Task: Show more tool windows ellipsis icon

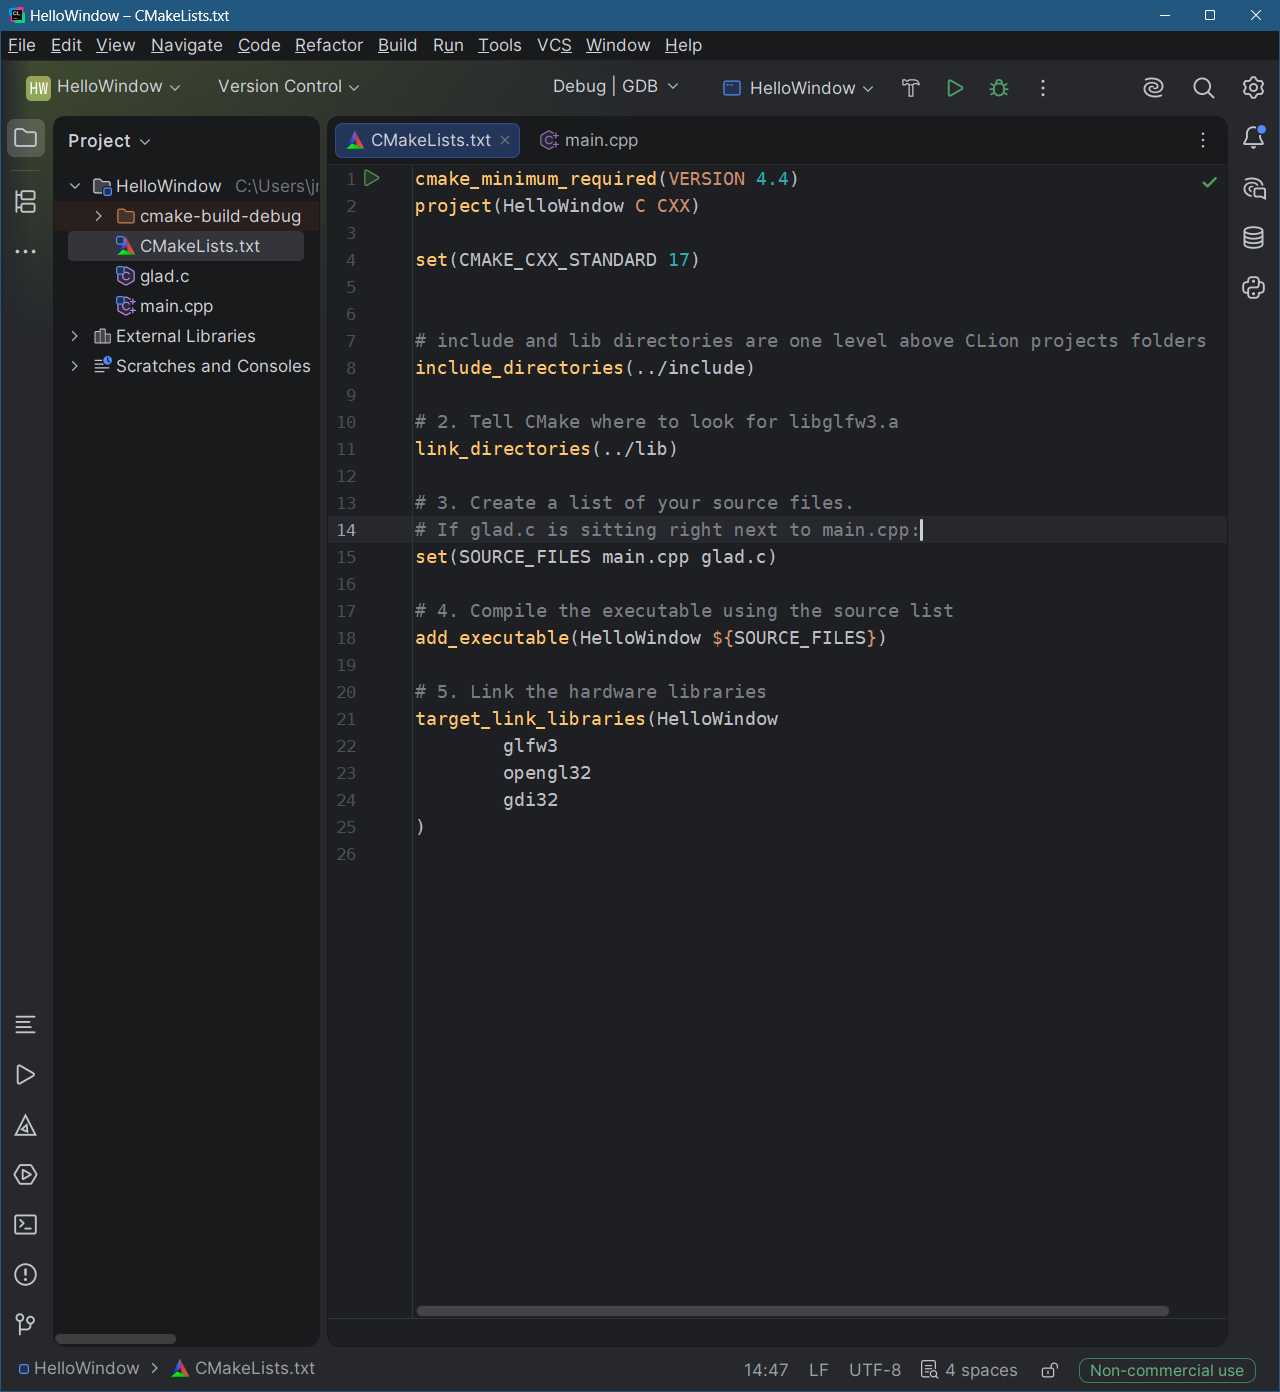Action: 26,251
